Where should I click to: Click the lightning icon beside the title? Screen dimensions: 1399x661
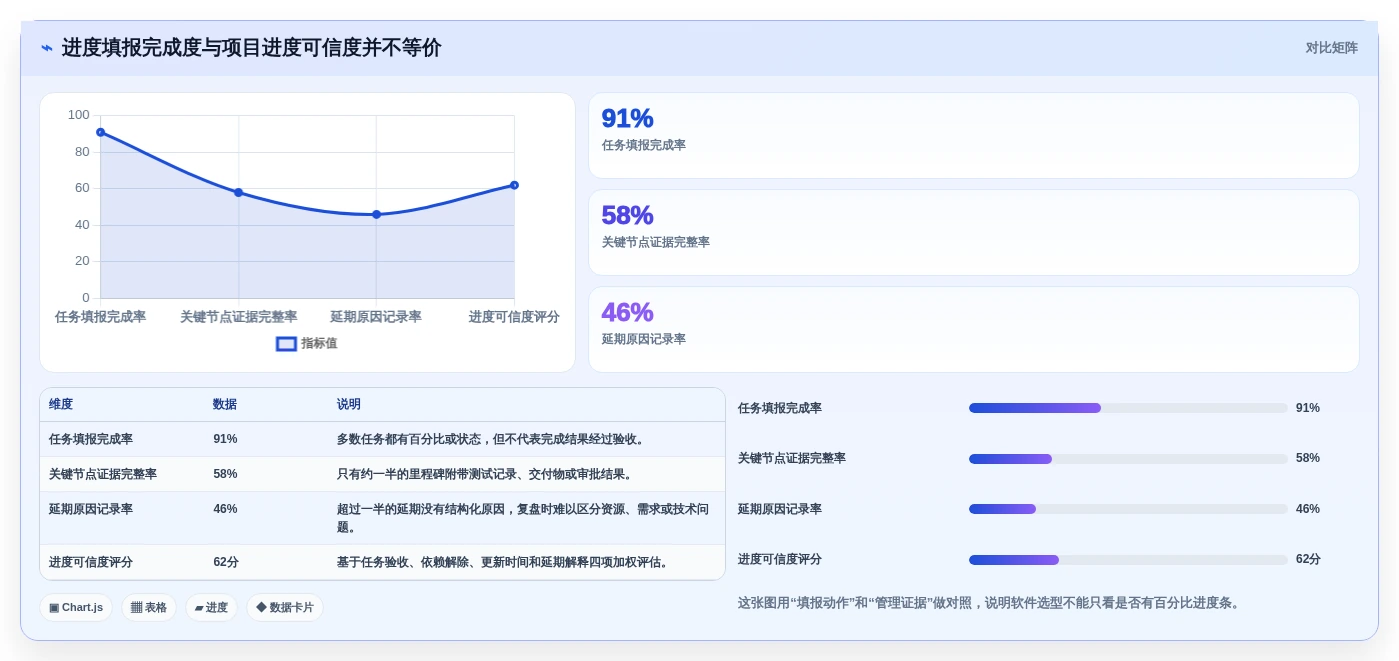[46, 48]
